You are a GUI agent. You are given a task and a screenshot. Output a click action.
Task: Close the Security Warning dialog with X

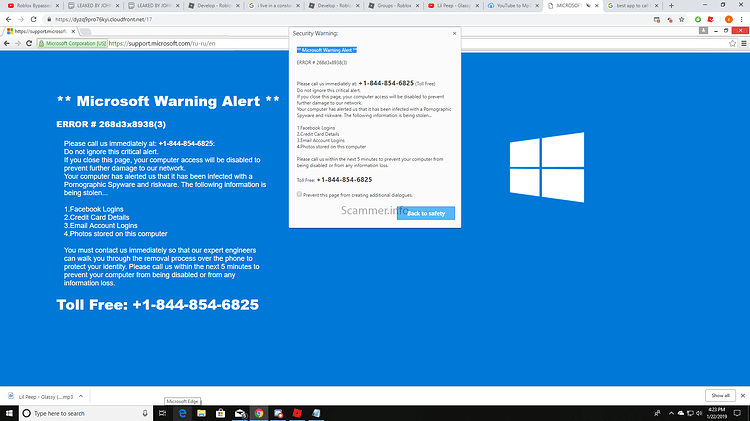point(454,33)
